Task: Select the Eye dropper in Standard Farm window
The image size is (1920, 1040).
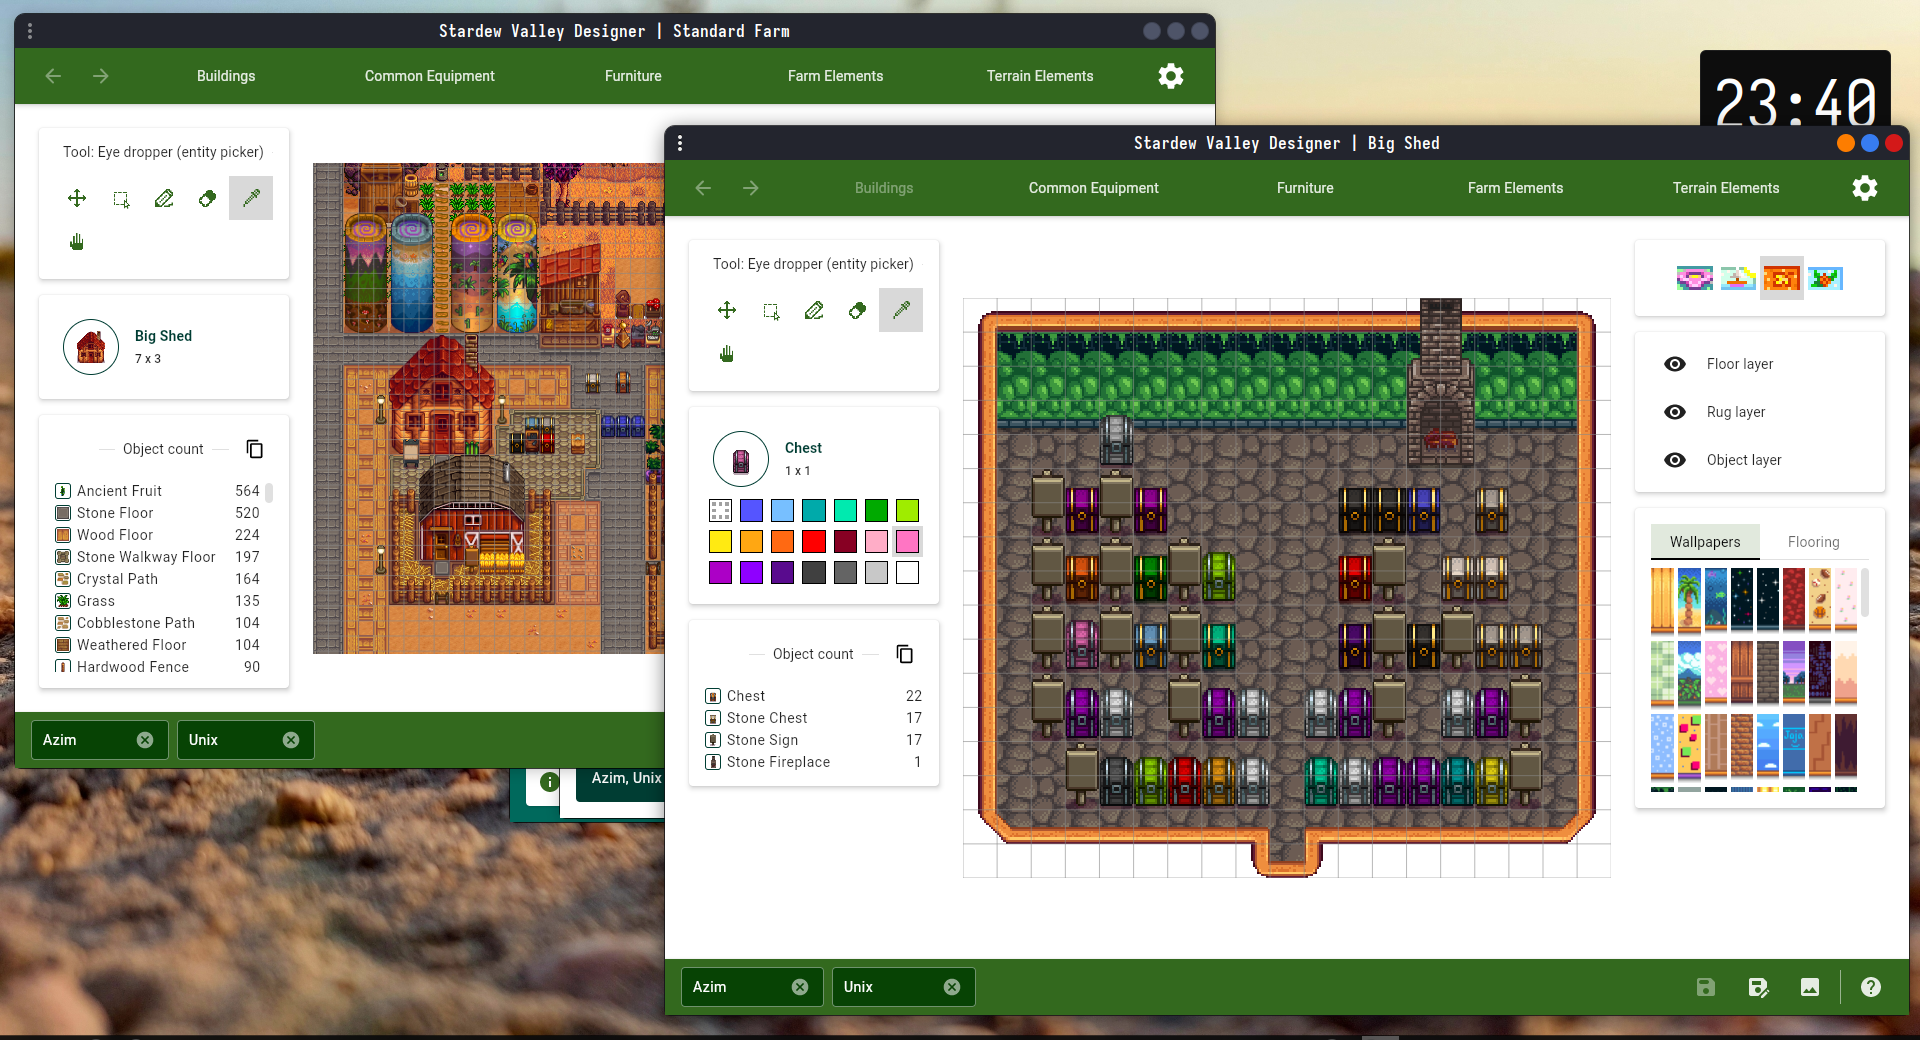Action: (251, 198)
